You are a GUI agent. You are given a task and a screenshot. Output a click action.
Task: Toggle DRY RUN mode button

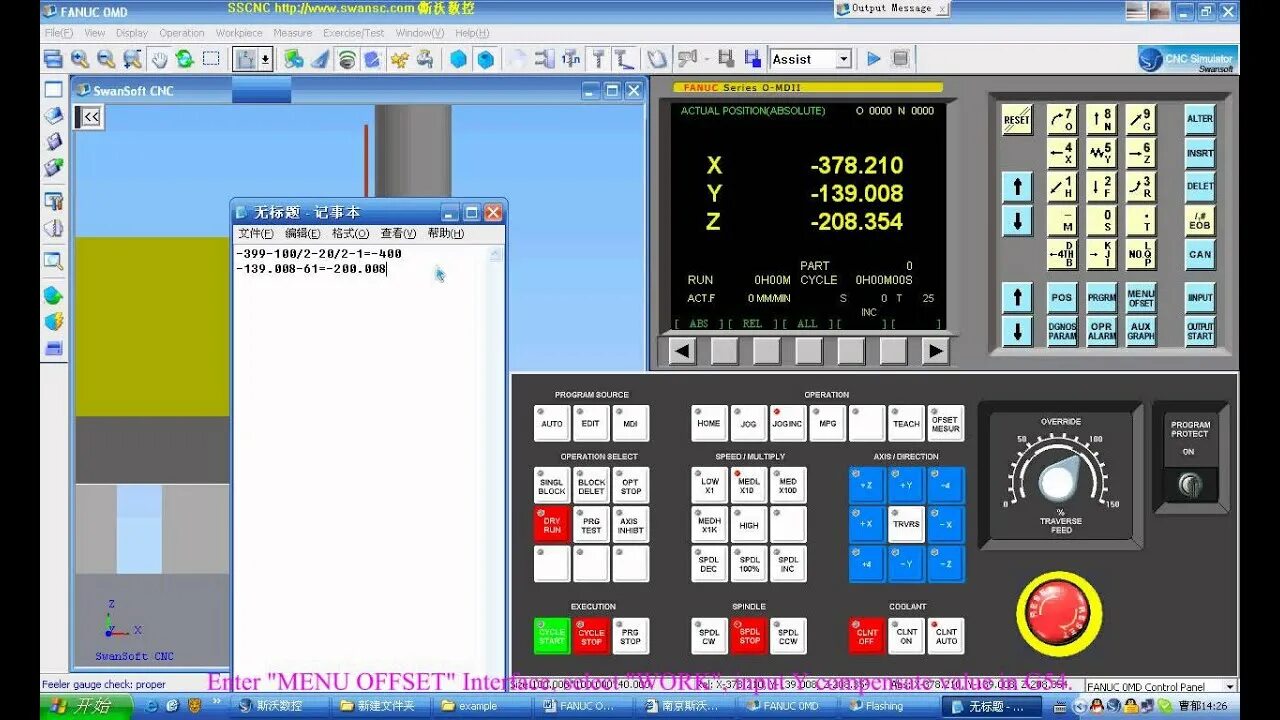click(552, 525)
